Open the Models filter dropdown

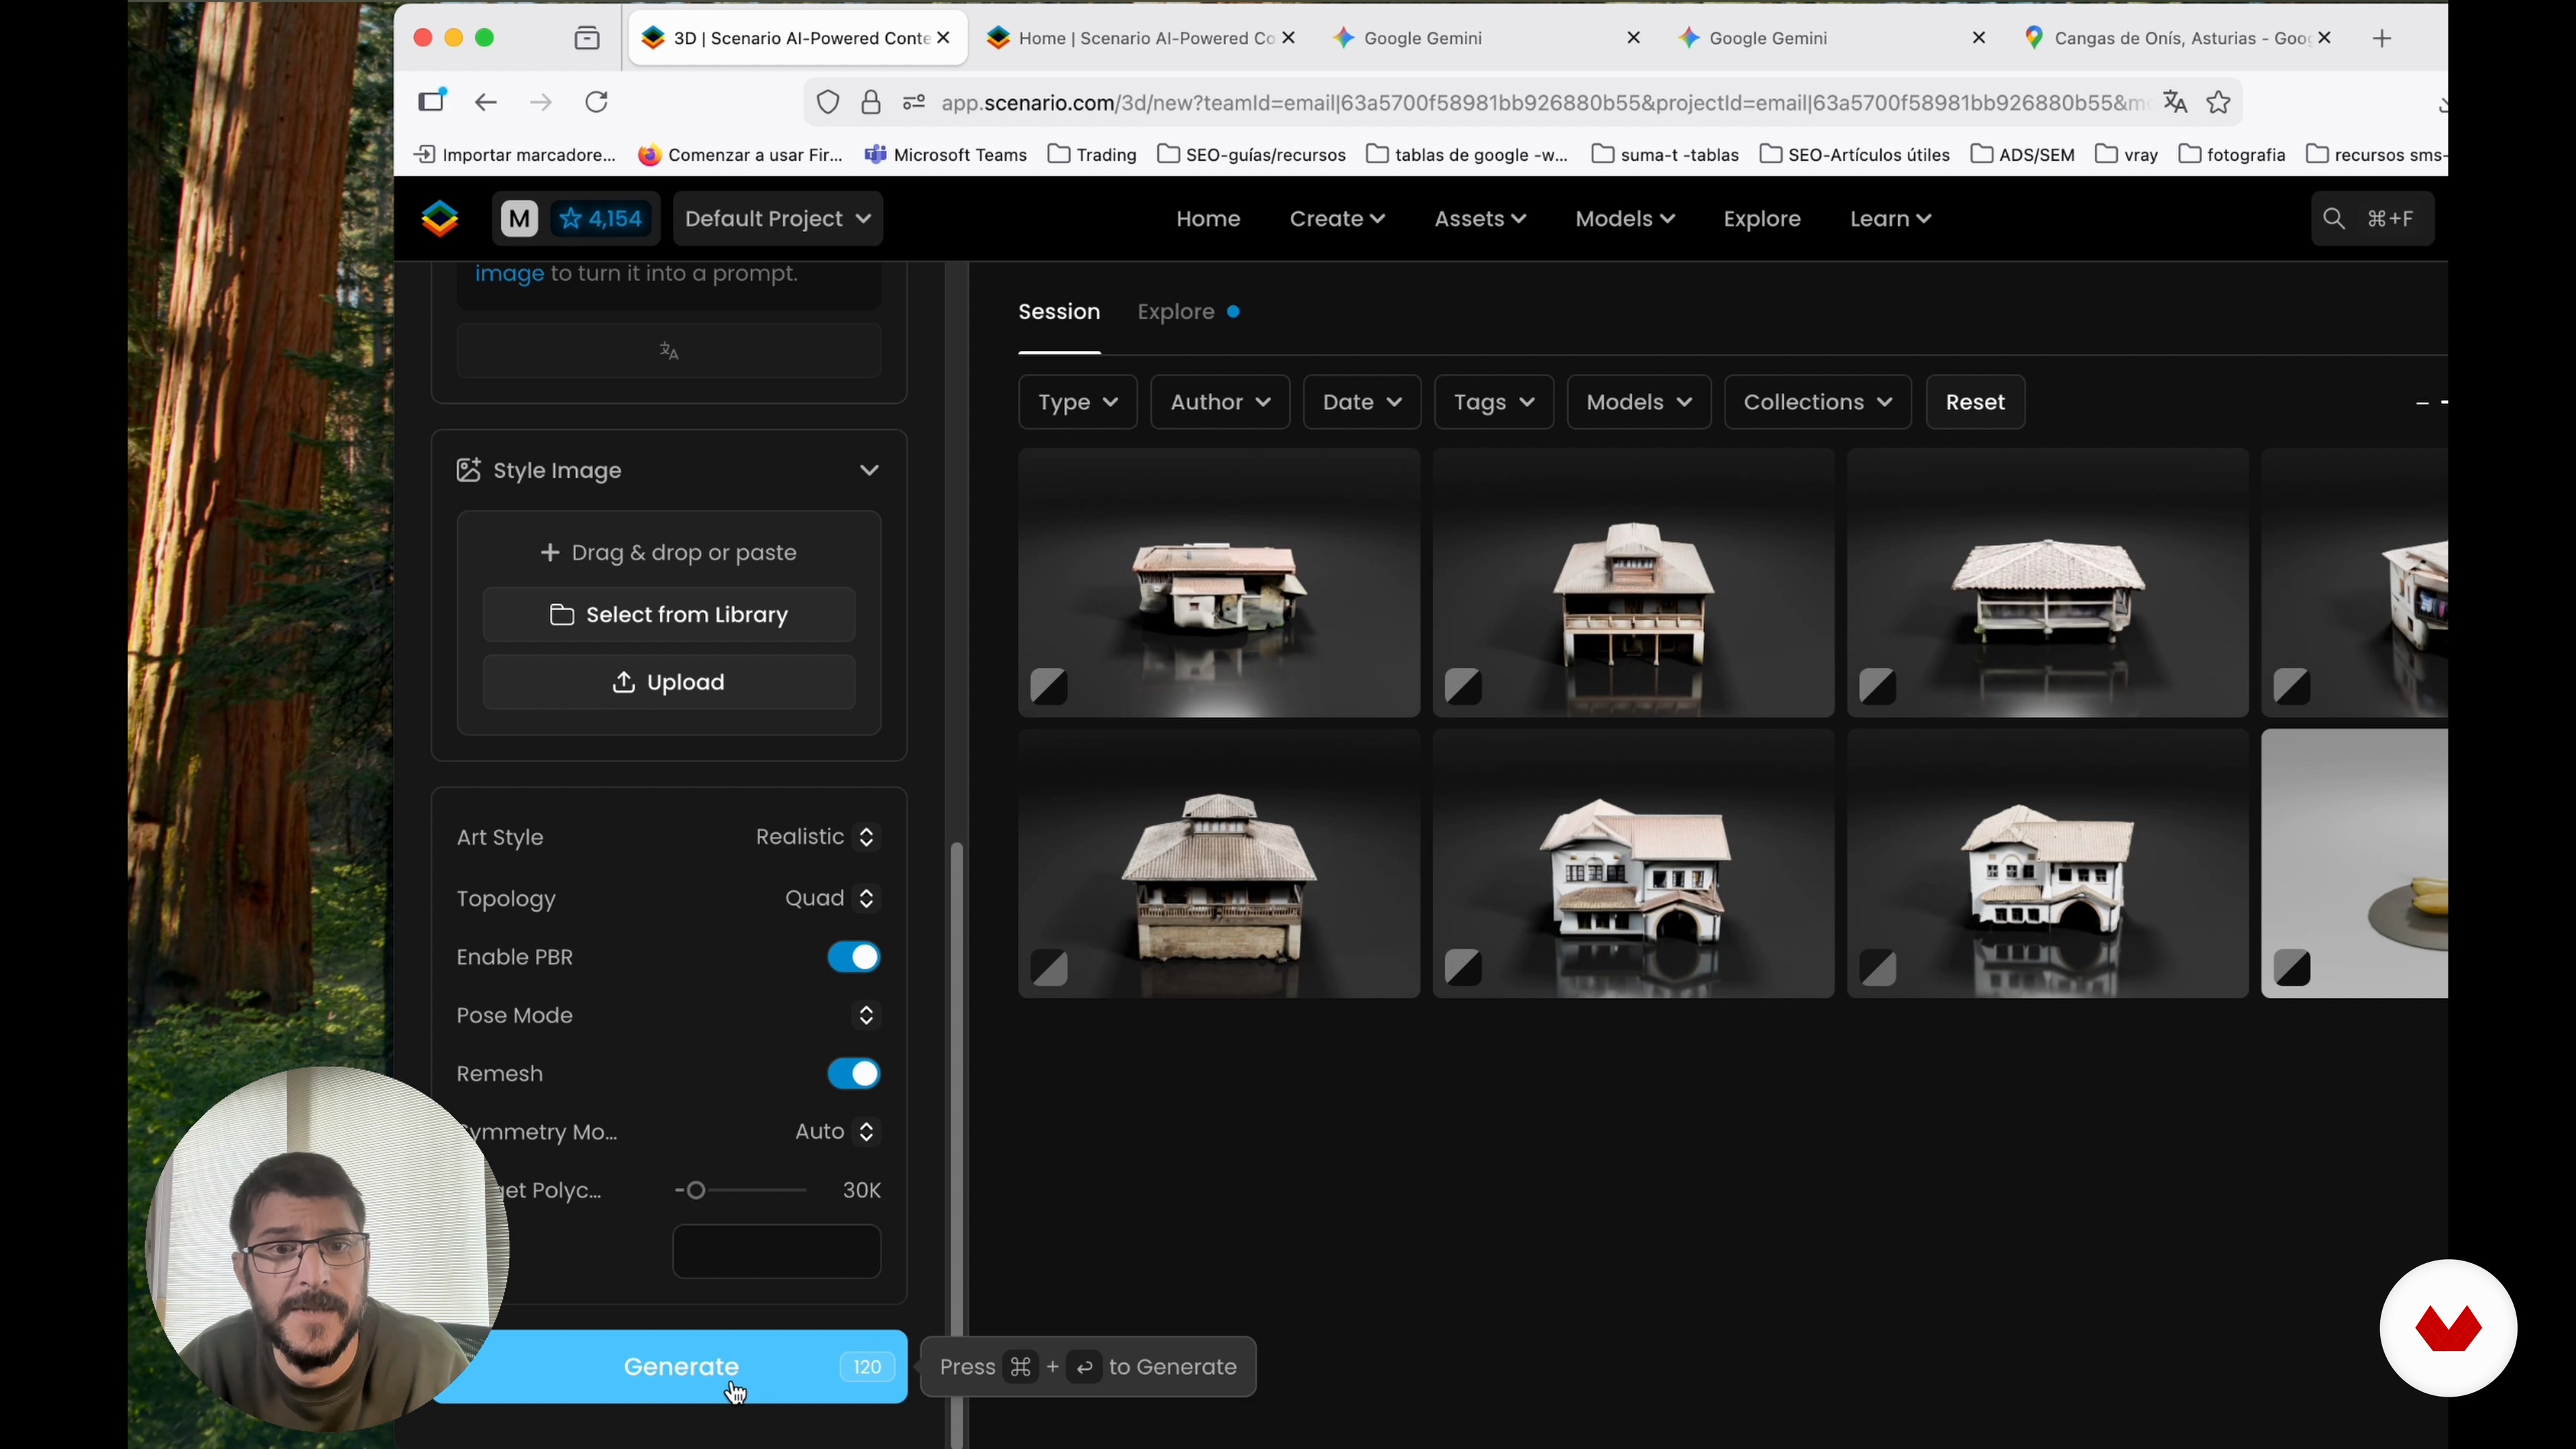(1639, 402)
